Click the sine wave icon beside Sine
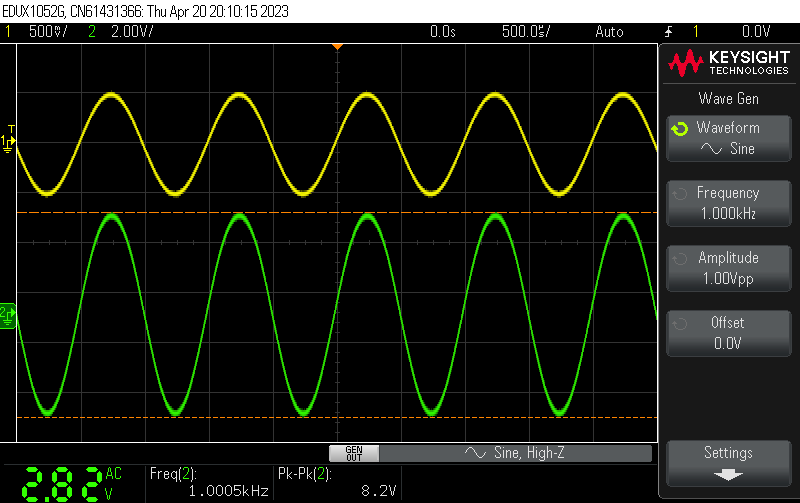Screen dimensions: 800x503 pos(711,149)
